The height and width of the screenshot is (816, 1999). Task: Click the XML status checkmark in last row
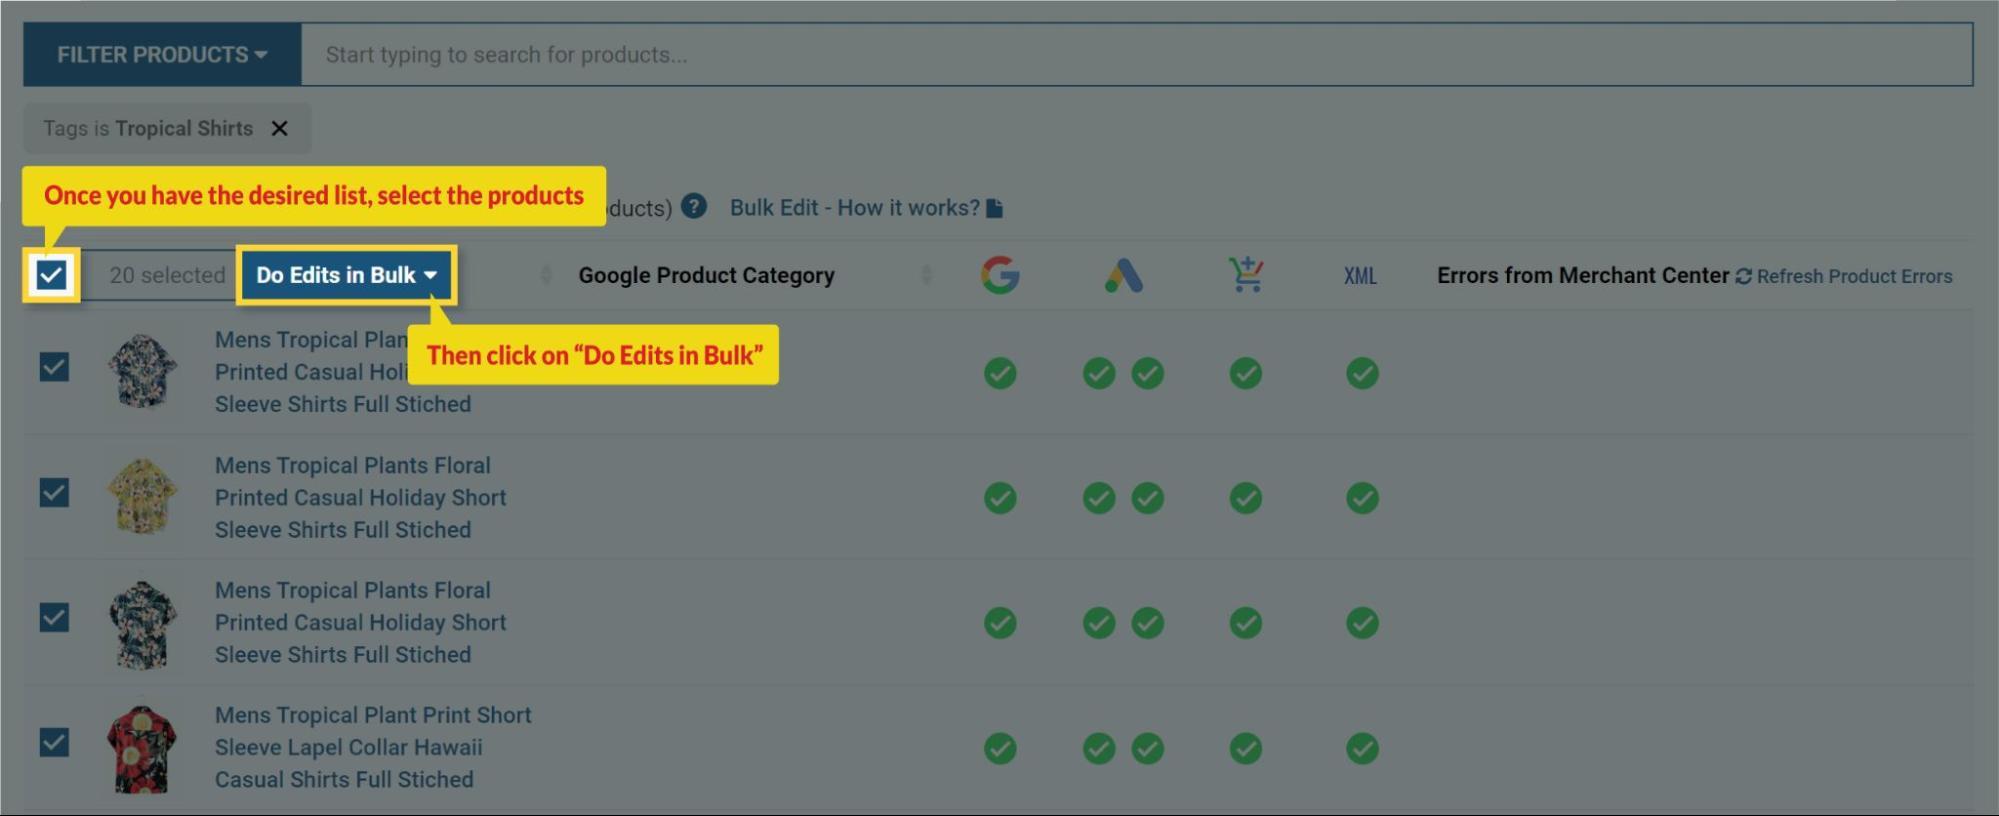[1361, 748]
